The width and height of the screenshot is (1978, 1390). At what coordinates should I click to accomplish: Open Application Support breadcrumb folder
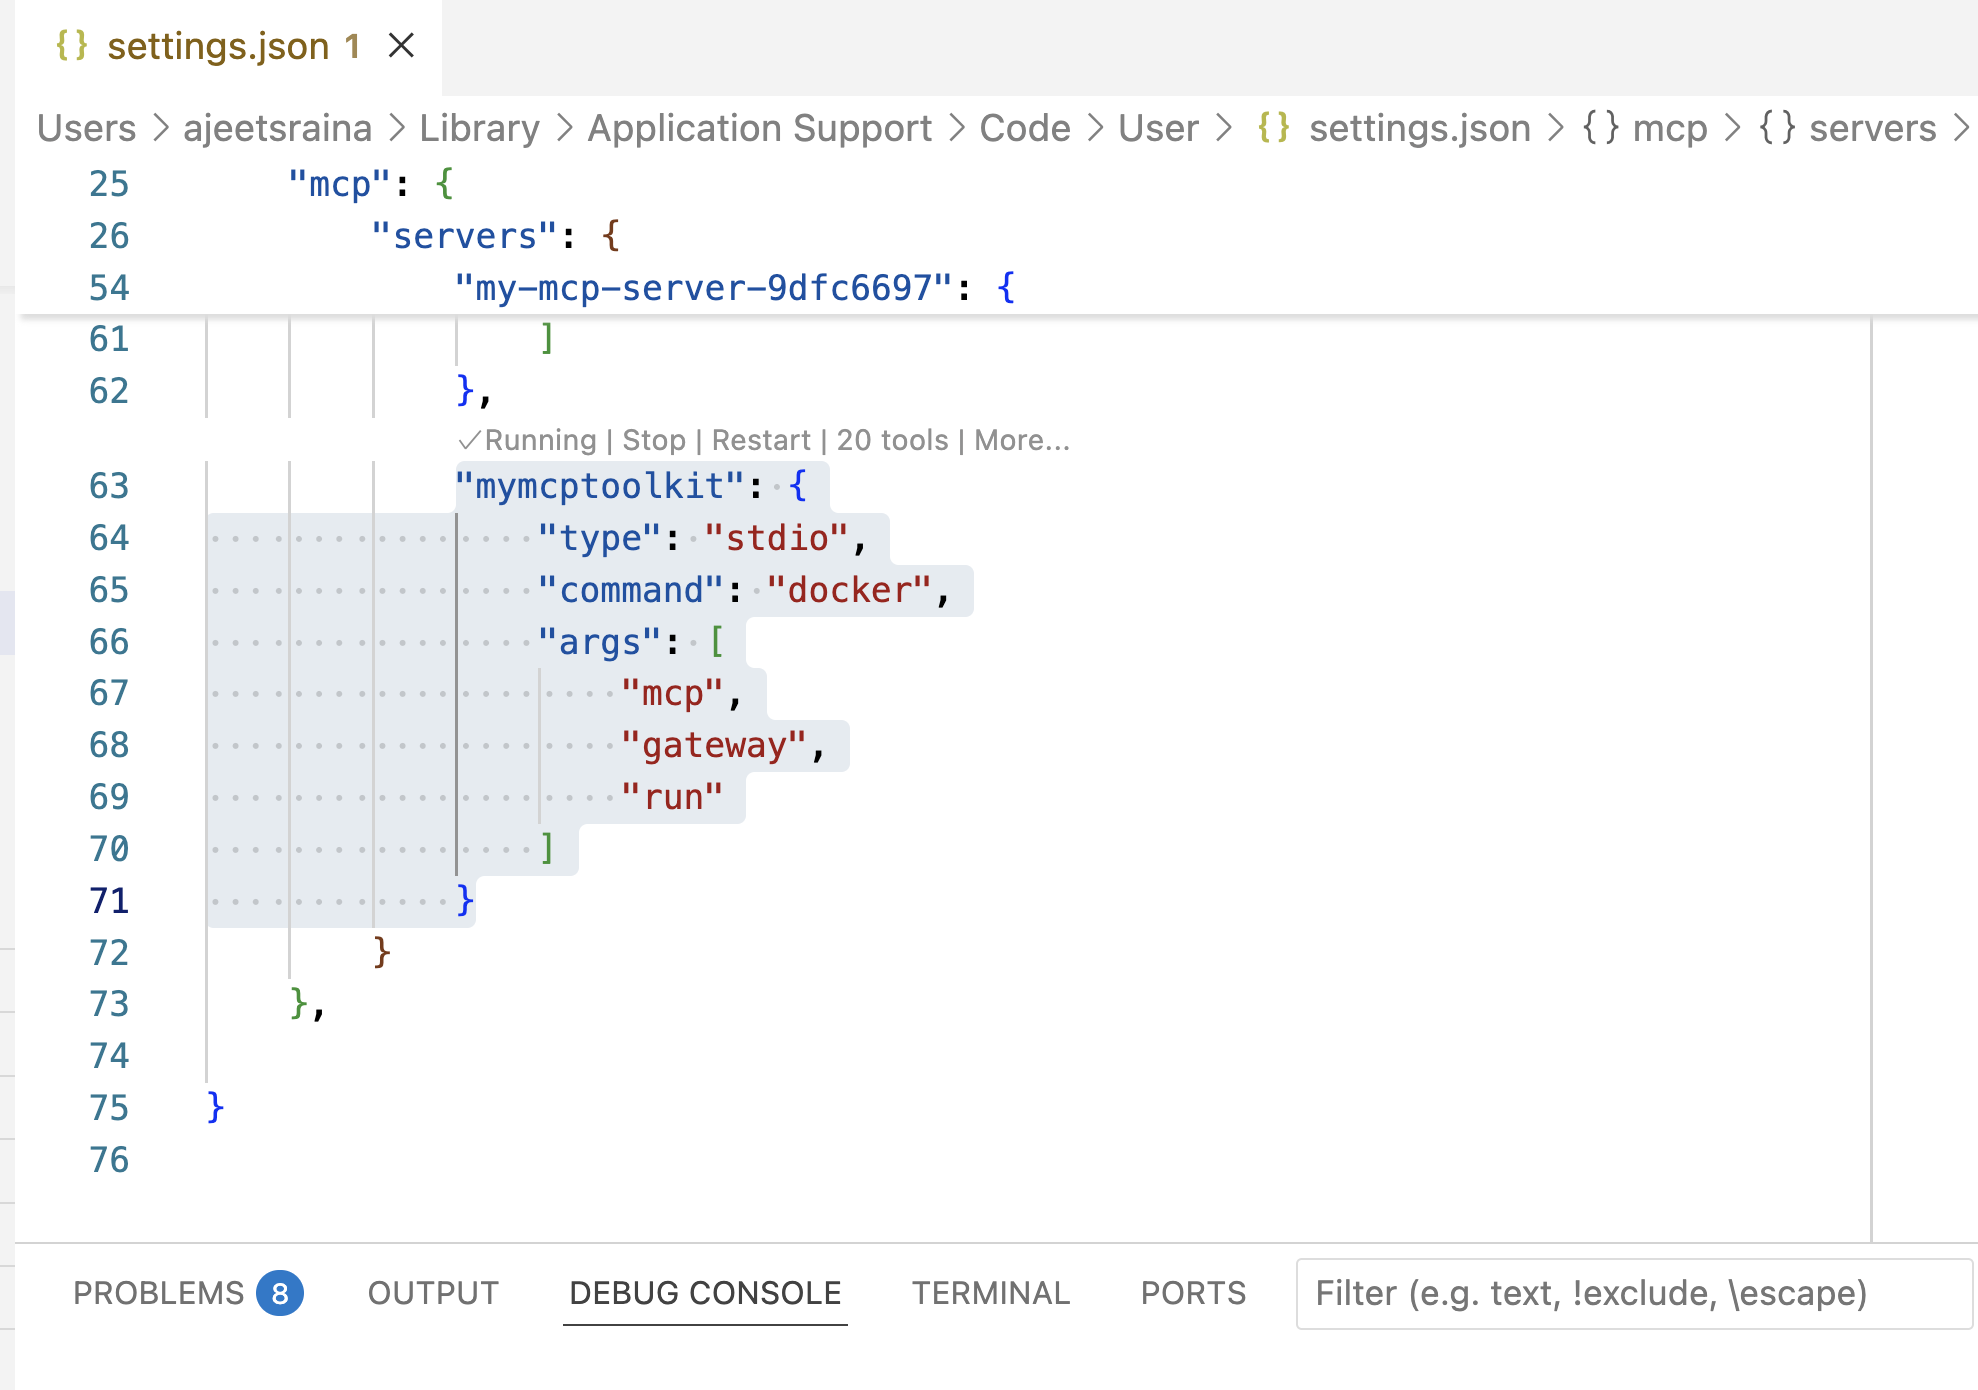pyautogui.click(x=759, y=128)
